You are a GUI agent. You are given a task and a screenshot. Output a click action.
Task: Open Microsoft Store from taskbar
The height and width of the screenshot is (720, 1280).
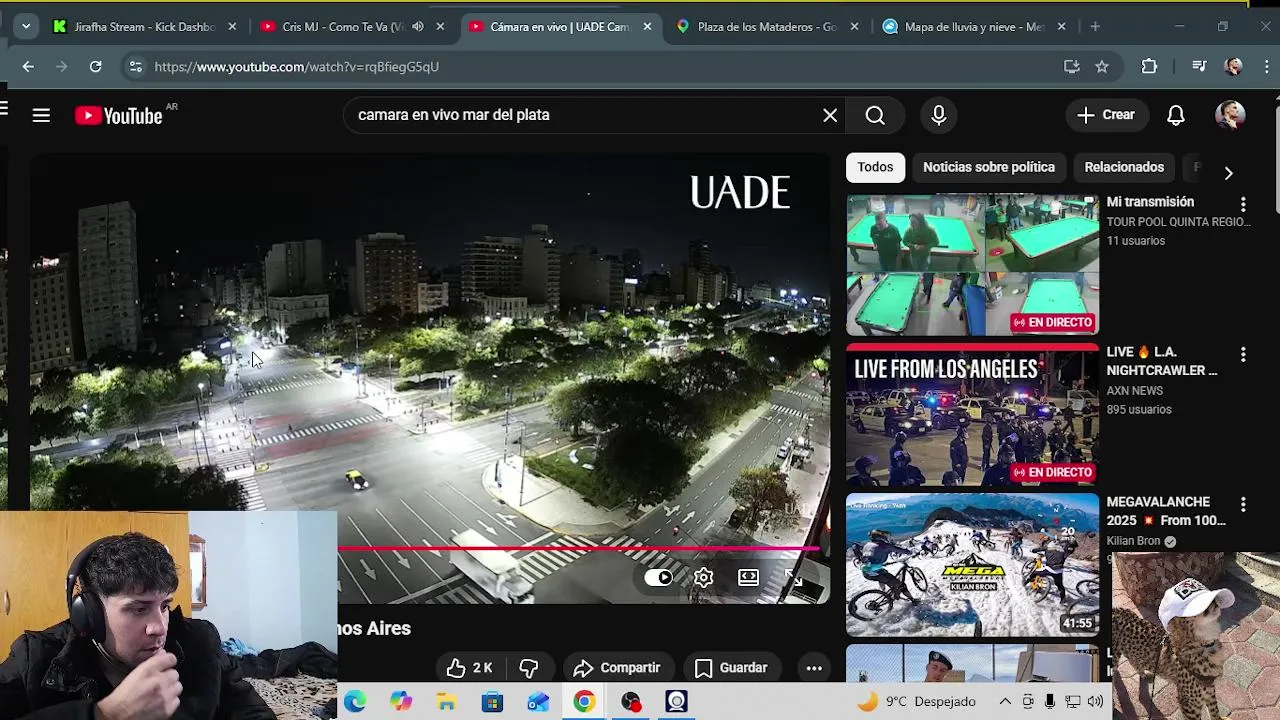pyautogui.click(x=492, y=702)
